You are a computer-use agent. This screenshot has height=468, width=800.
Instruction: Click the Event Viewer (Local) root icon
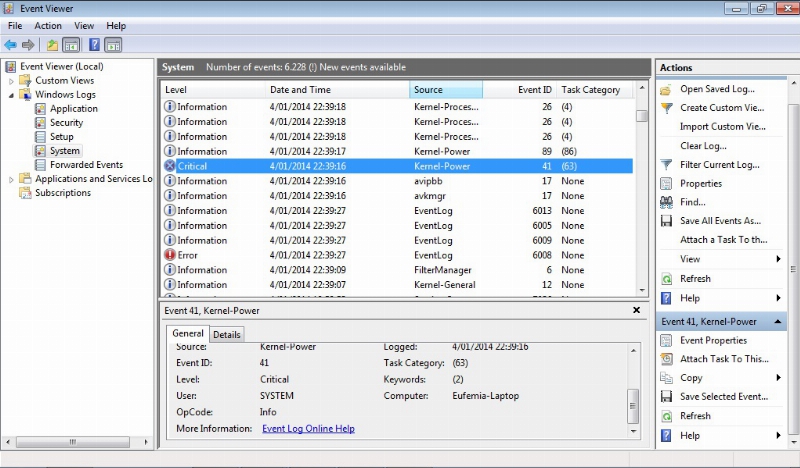(11, 66)
